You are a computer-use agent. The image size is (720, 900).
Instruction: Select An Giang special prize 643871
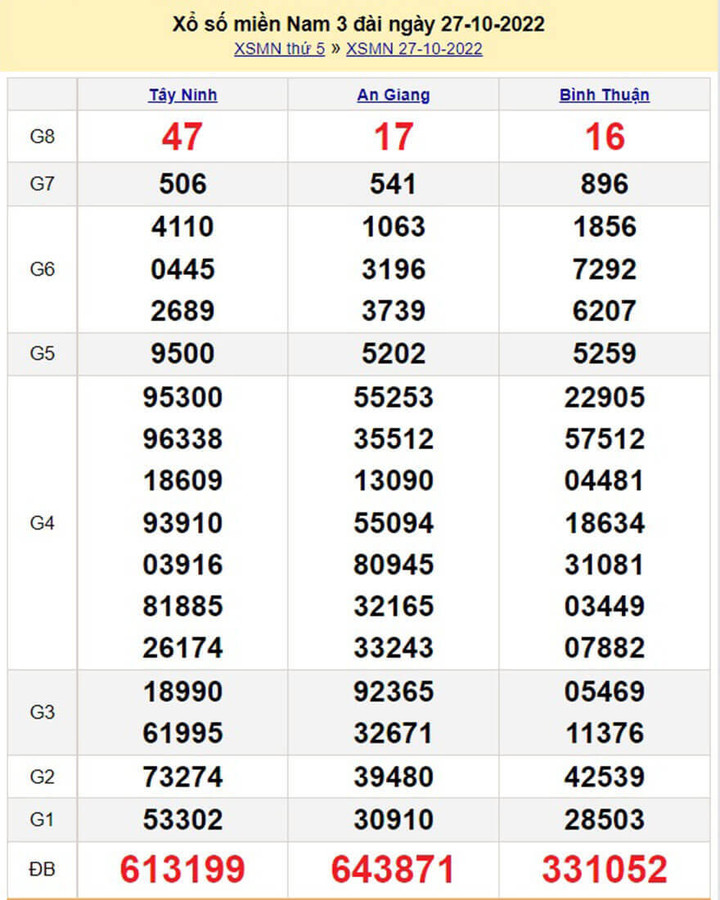click(x=393, y=869)
